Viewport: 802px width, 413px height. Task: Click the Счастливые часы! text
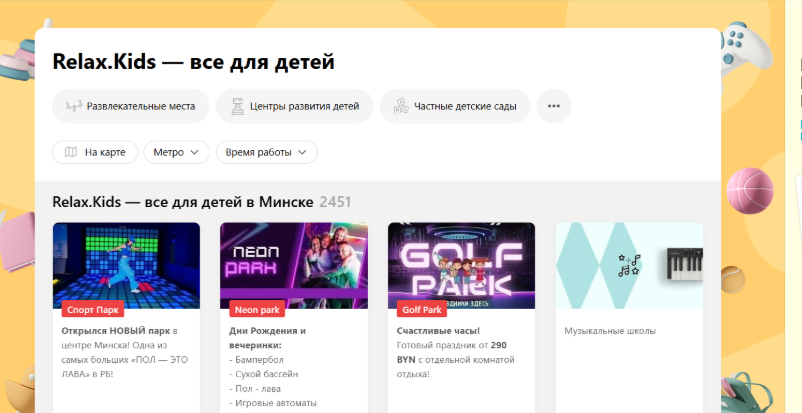438,331
